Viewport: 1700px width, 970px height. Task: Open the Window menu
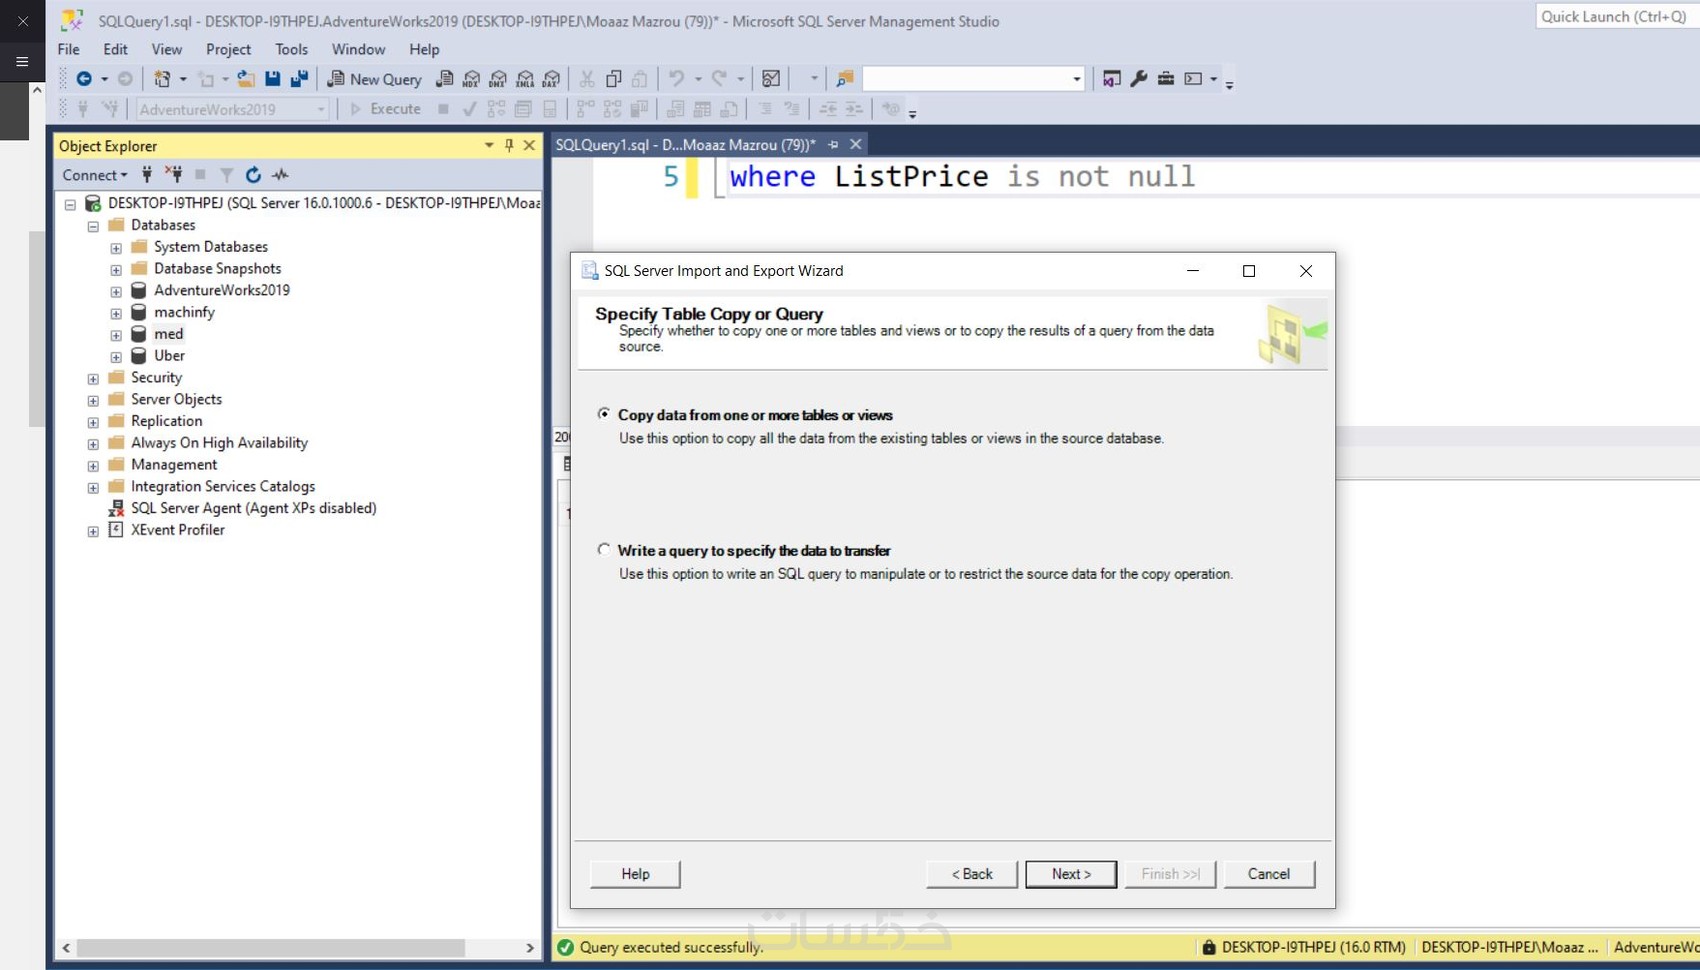pos(359,49)
